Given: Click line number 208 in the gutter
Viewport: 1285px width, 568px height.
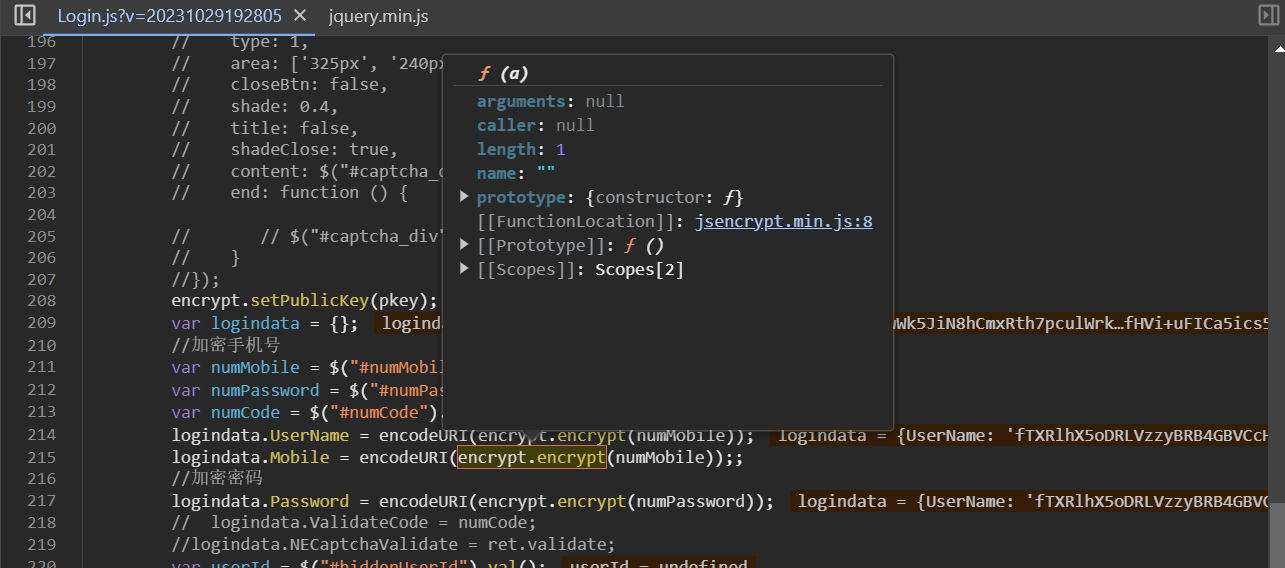Looking at the screenshot, I should click(41, 300).
